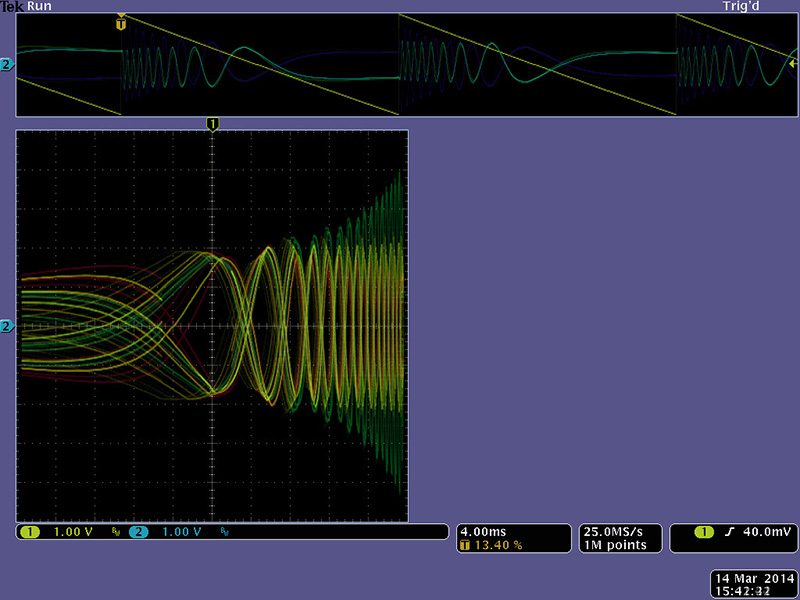Click the trigger source 1 badge
Screen dimensions: 800x600
point(703,532)
